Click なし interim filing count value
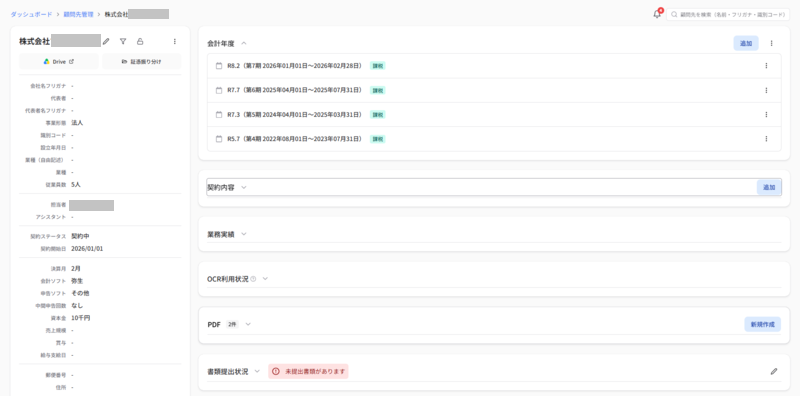Image resolution: width=800 pixels, height=396 pixels. click(77, 305)
